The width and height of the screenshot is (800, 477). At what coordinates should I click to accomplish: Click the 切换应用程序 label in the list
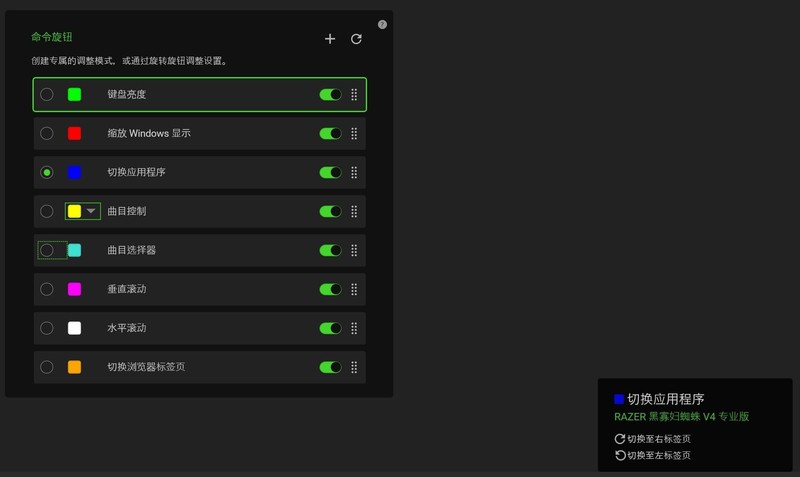(x=136, y=172)
